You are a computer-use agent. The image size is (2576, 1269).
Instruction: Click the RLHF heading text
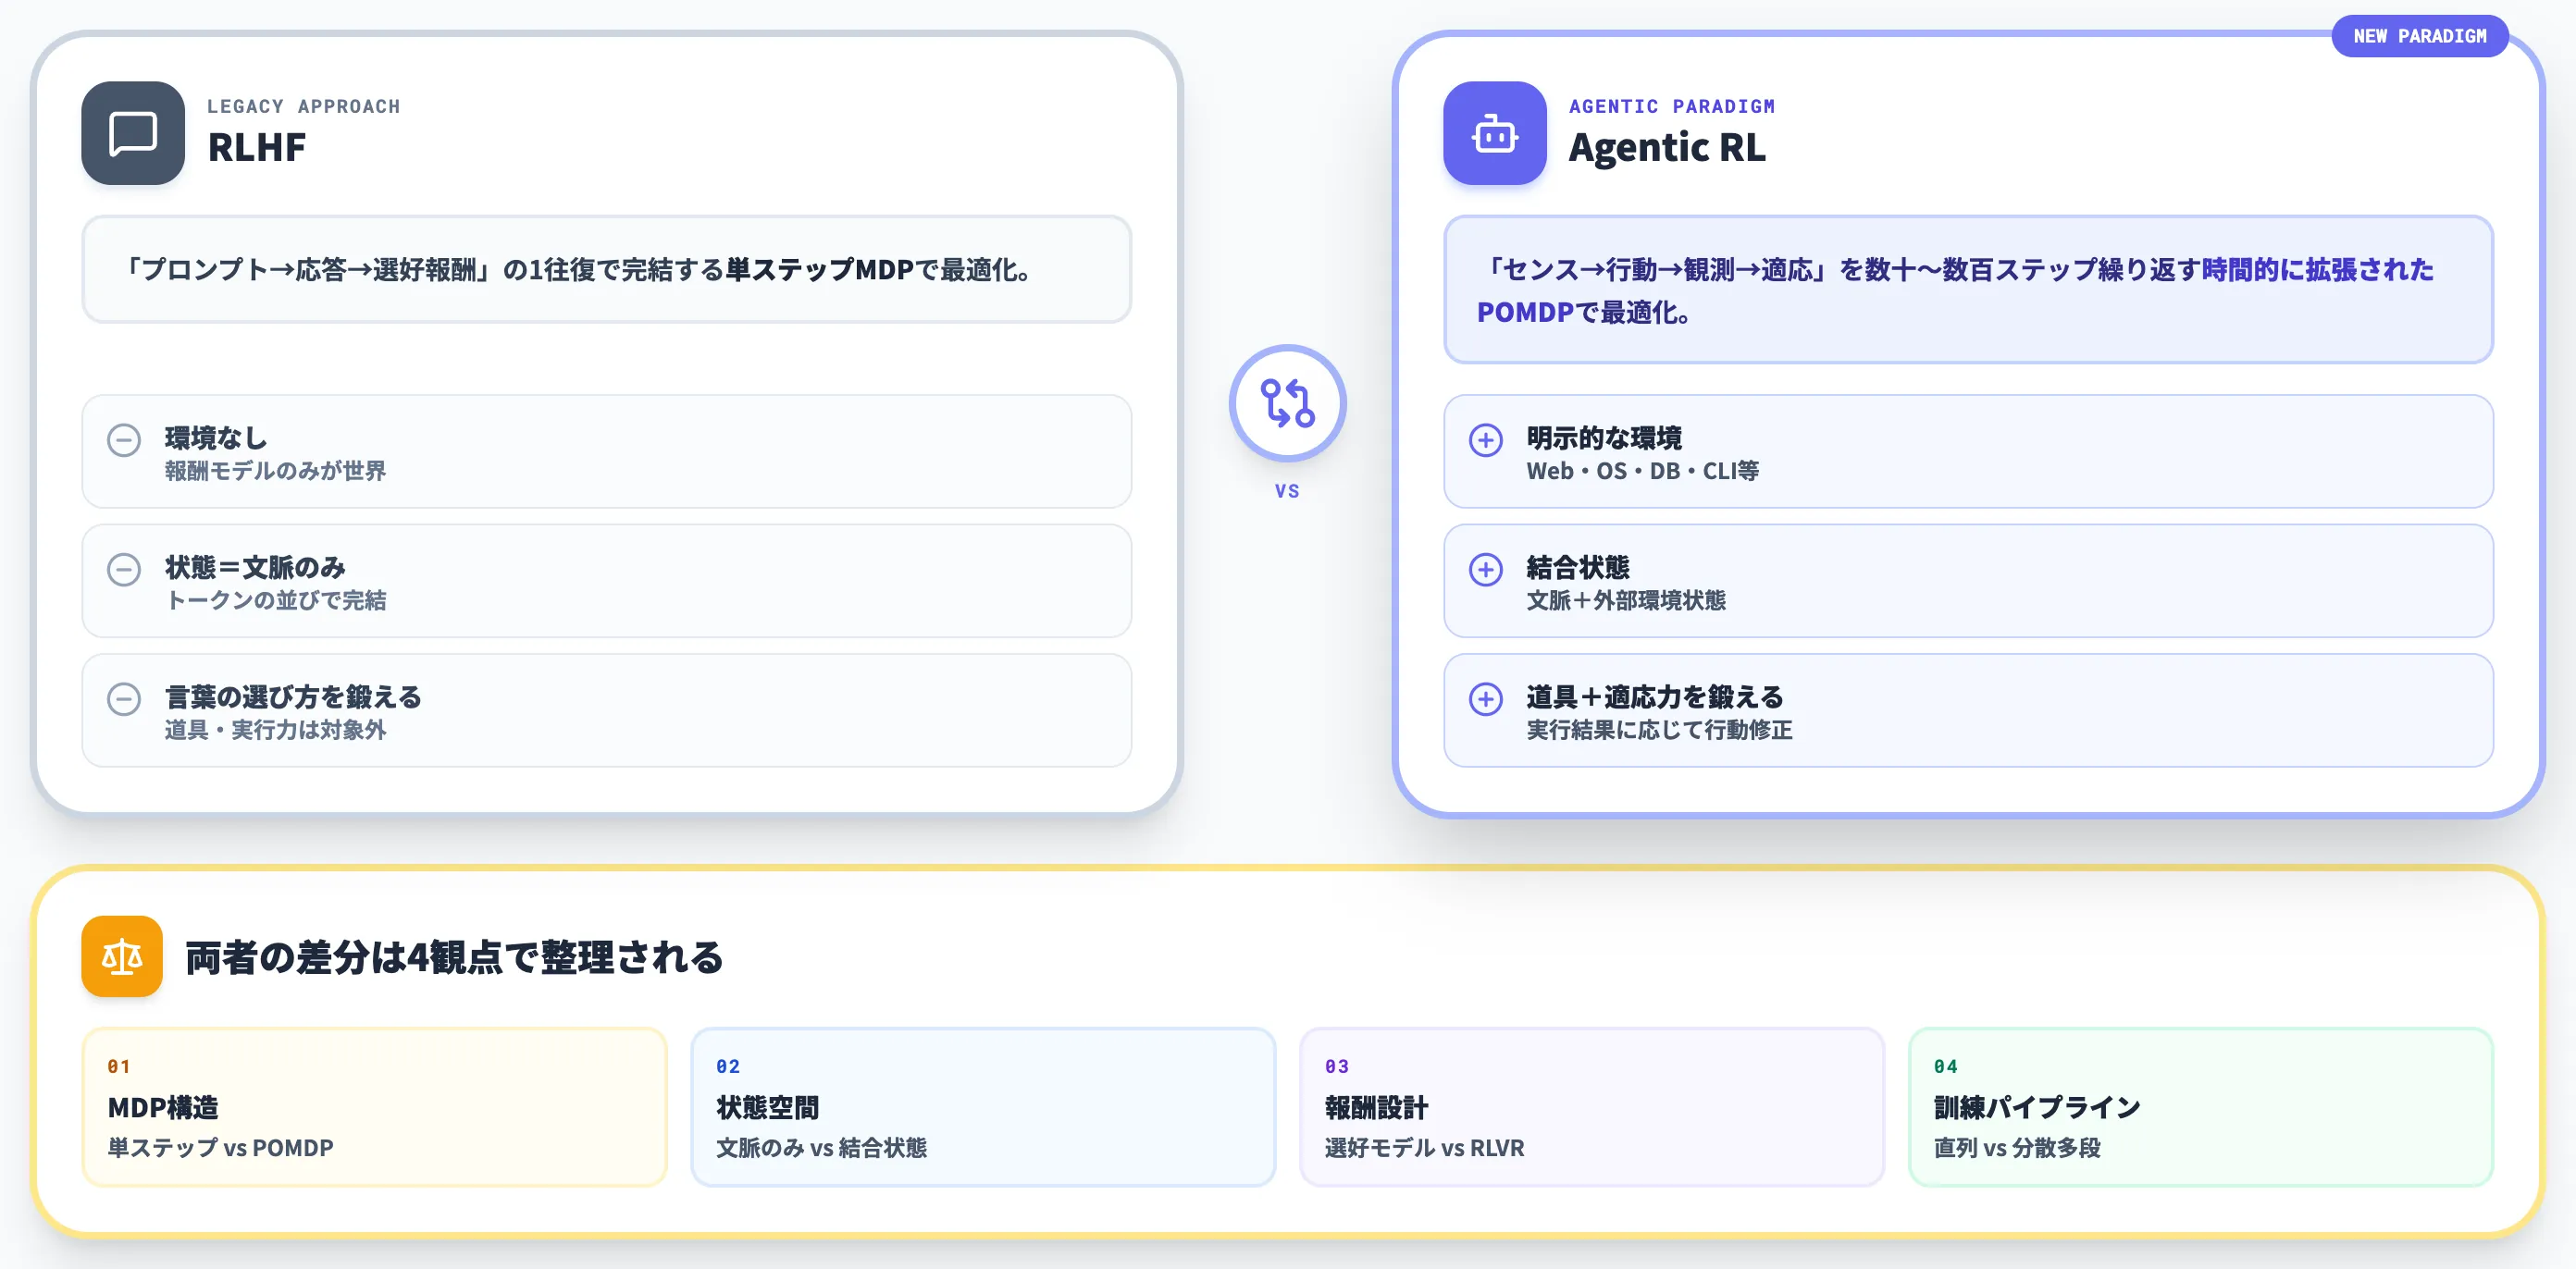tap(257, 147)
